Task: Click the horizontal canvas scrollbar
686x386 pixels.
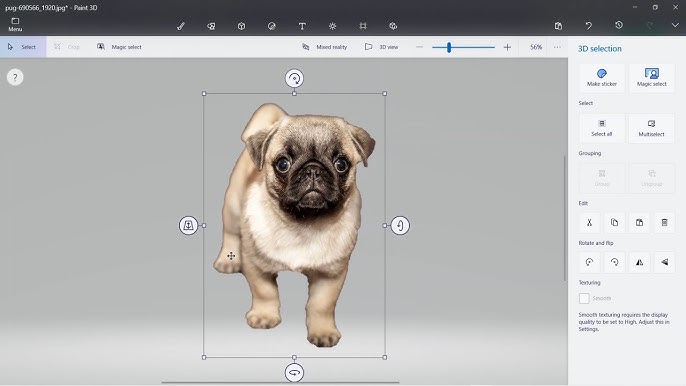Action: click(280, 382)
